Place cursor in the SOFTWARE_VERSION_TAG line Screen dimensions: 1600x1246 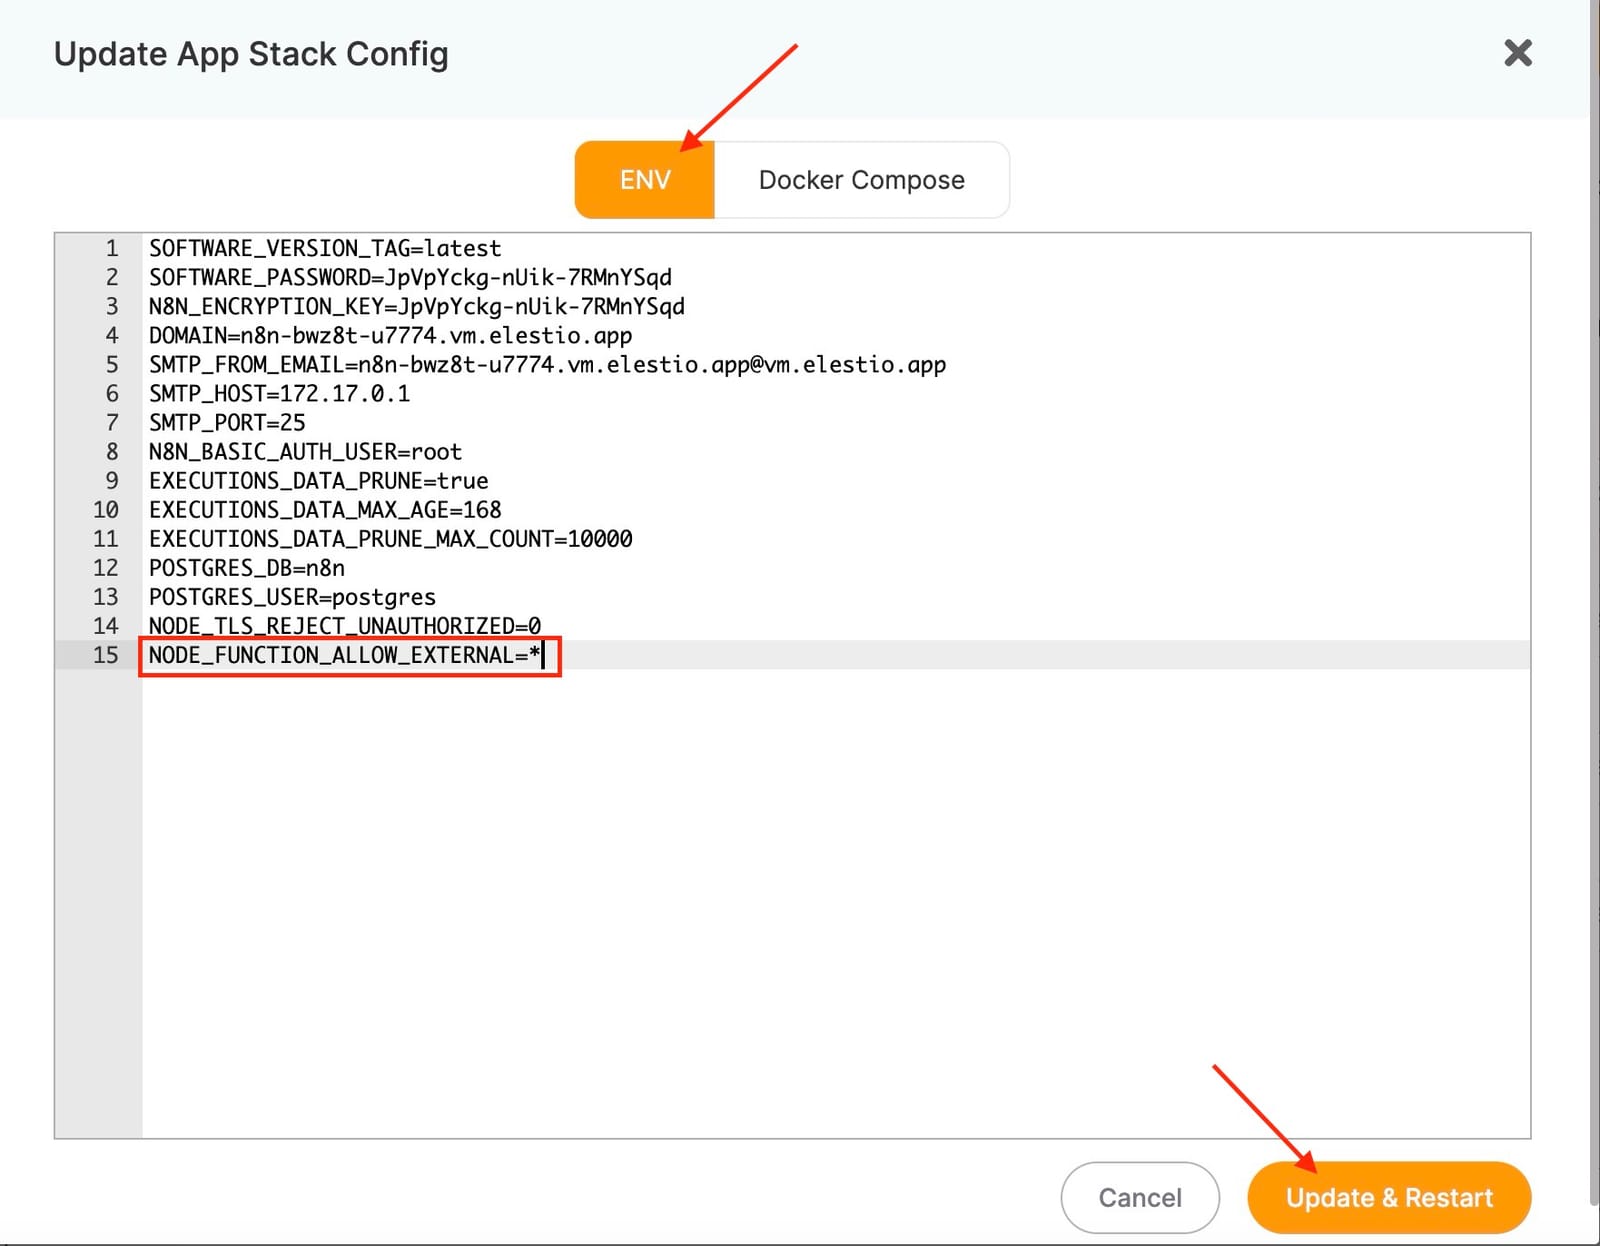point(324,248)
